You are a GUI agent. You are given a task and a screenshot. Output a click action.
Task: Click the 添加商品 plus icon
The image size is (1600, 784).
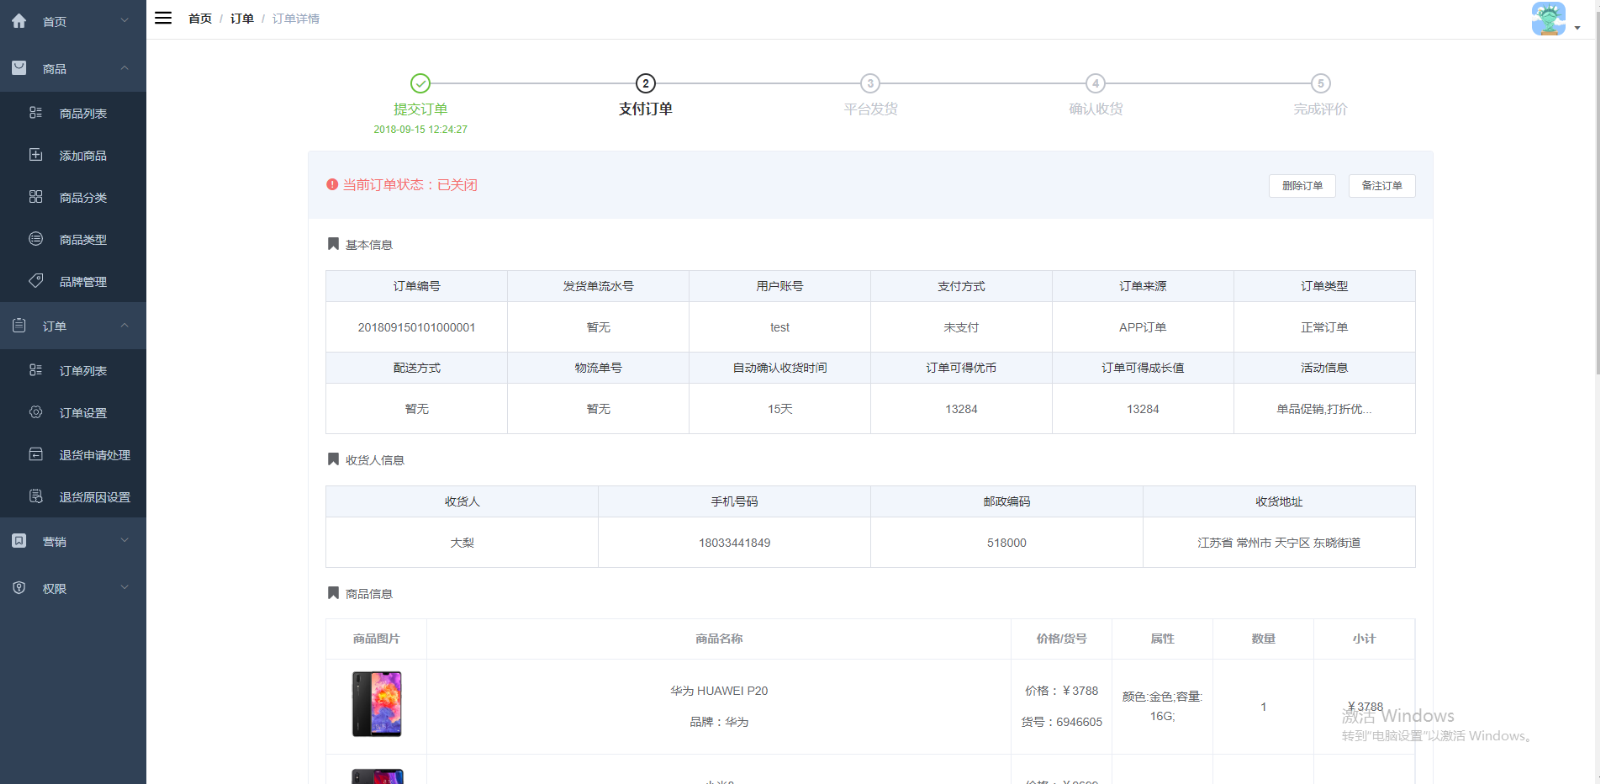pos(36,155)
